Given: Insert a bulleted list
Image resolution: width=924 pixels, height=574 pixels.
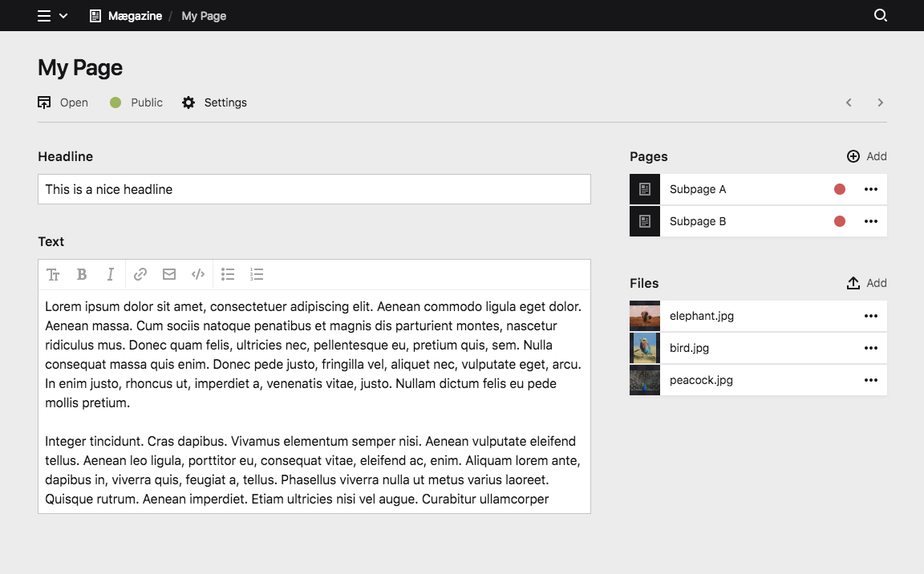Looking at the screenshot, I should 228,275.
